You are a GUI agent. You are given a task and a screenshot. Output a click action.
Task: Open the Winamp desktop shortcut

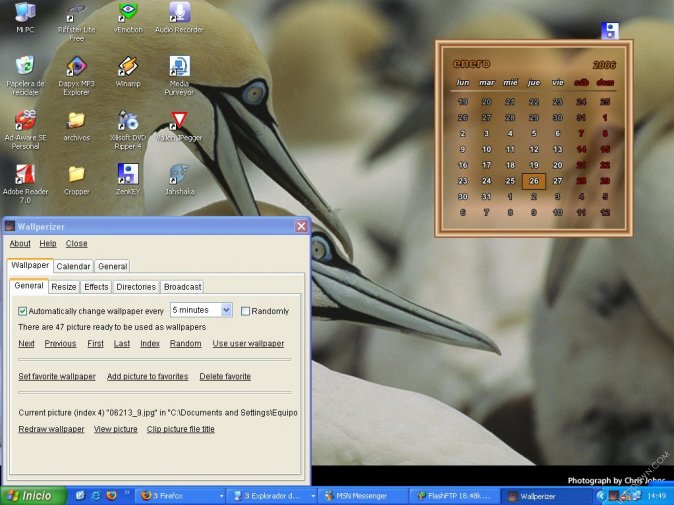click(x=128, y=67)
